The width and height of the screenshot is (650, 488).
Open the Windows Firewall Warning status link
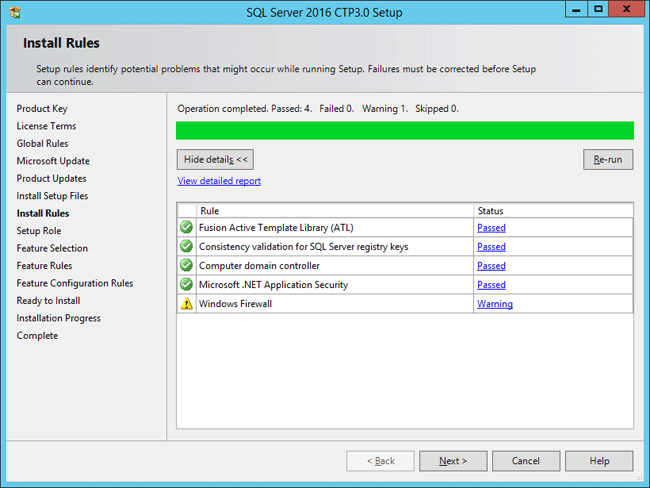coord(494,304)
